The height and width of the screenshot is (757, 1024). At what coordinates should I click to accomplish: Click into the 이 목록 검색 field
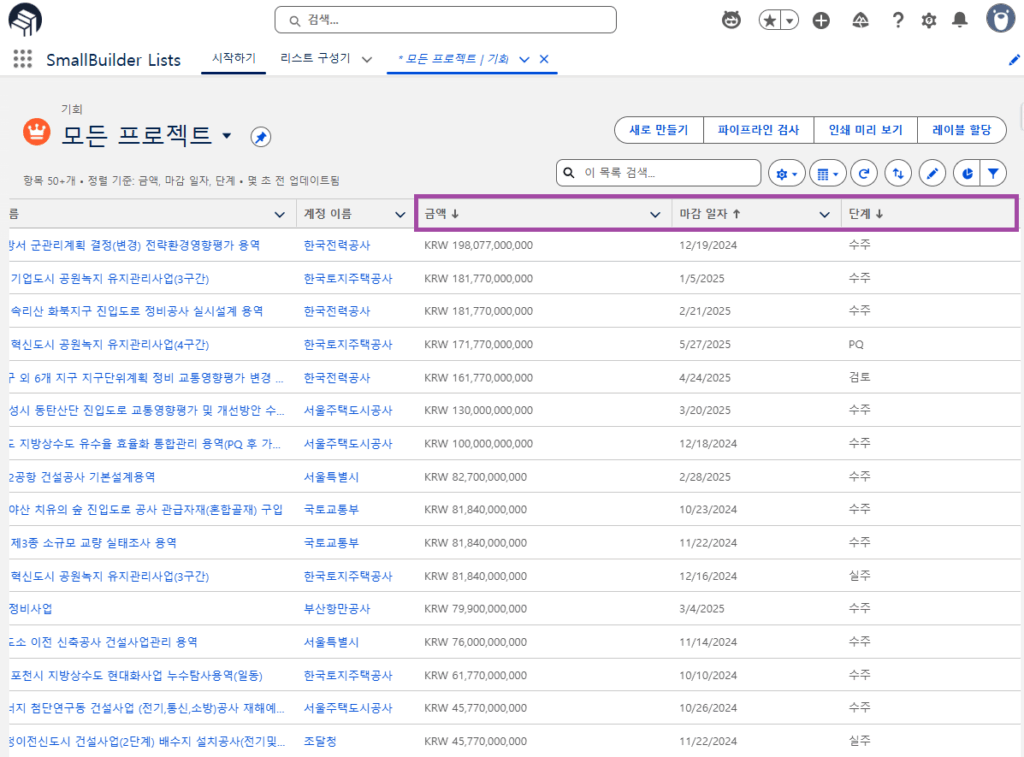(658, 173)
